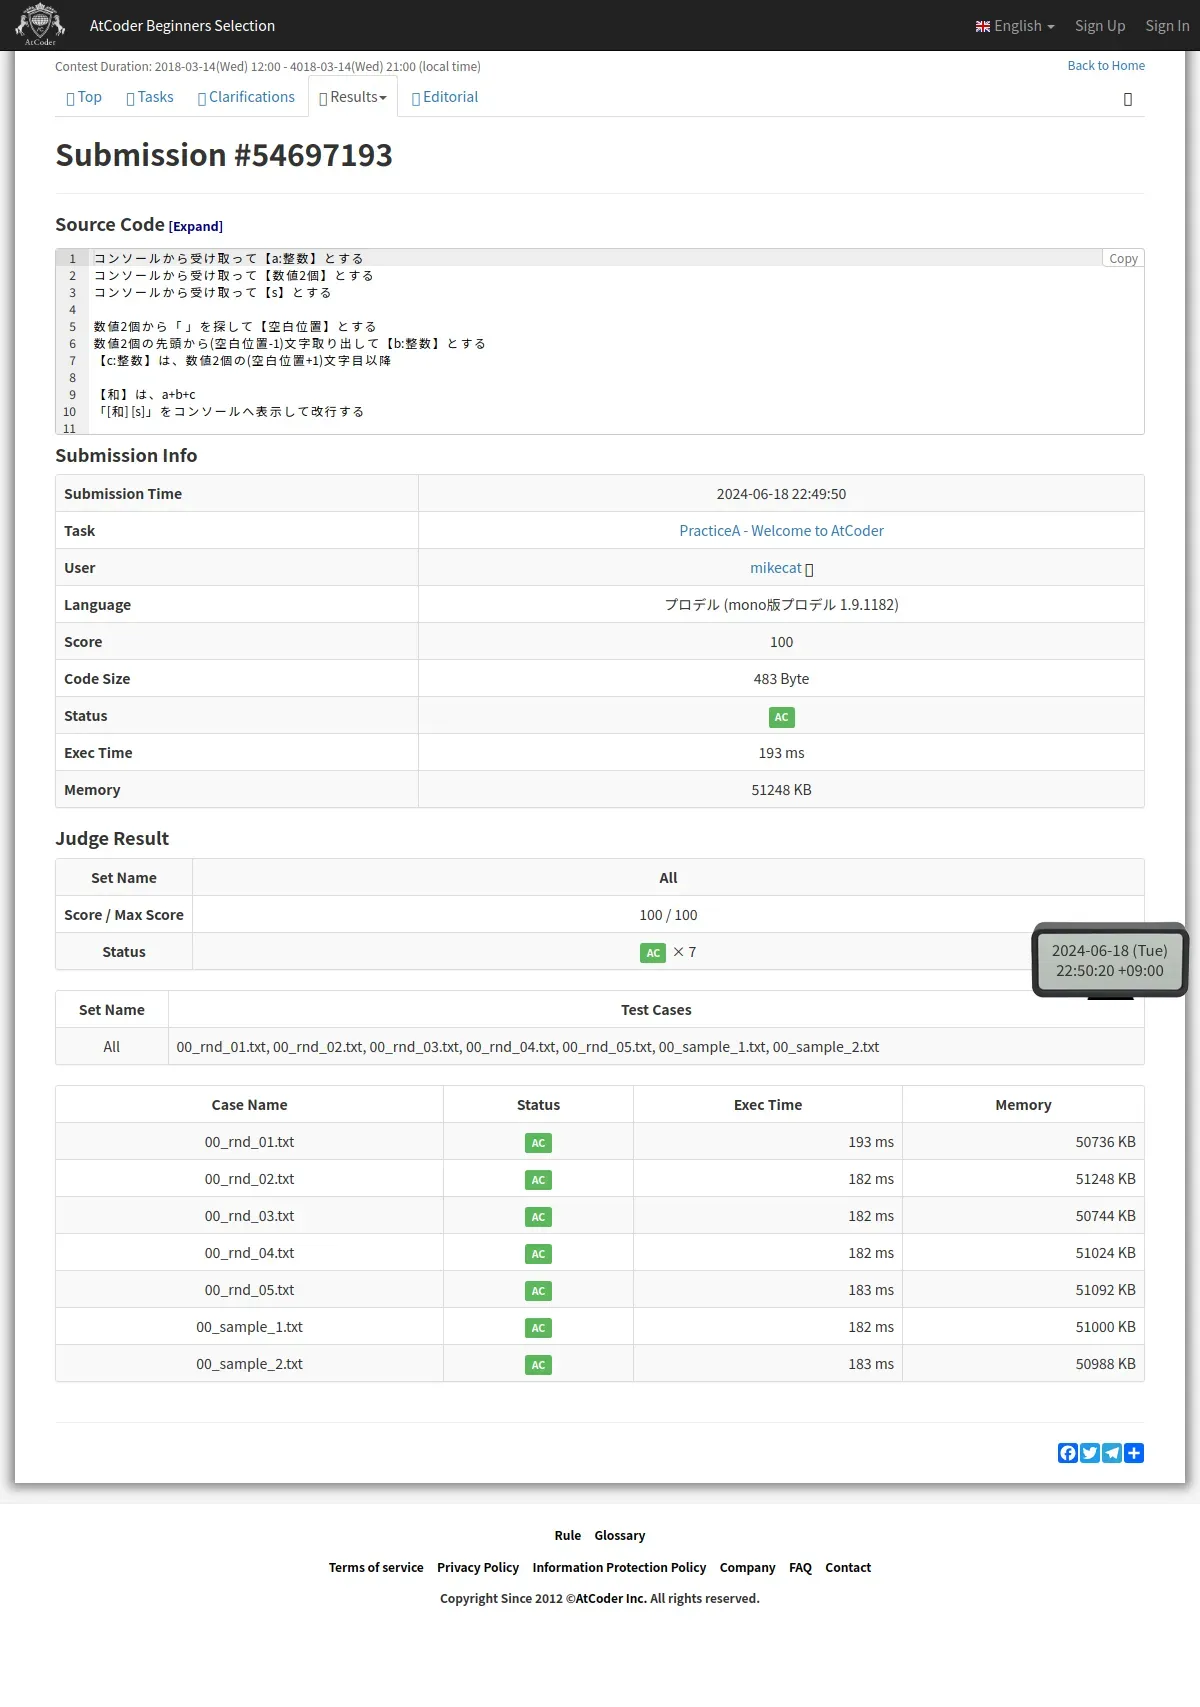Screen dimensions: 1200x1707
Task: Open the Editorial tab
Action: pos(445,97)
